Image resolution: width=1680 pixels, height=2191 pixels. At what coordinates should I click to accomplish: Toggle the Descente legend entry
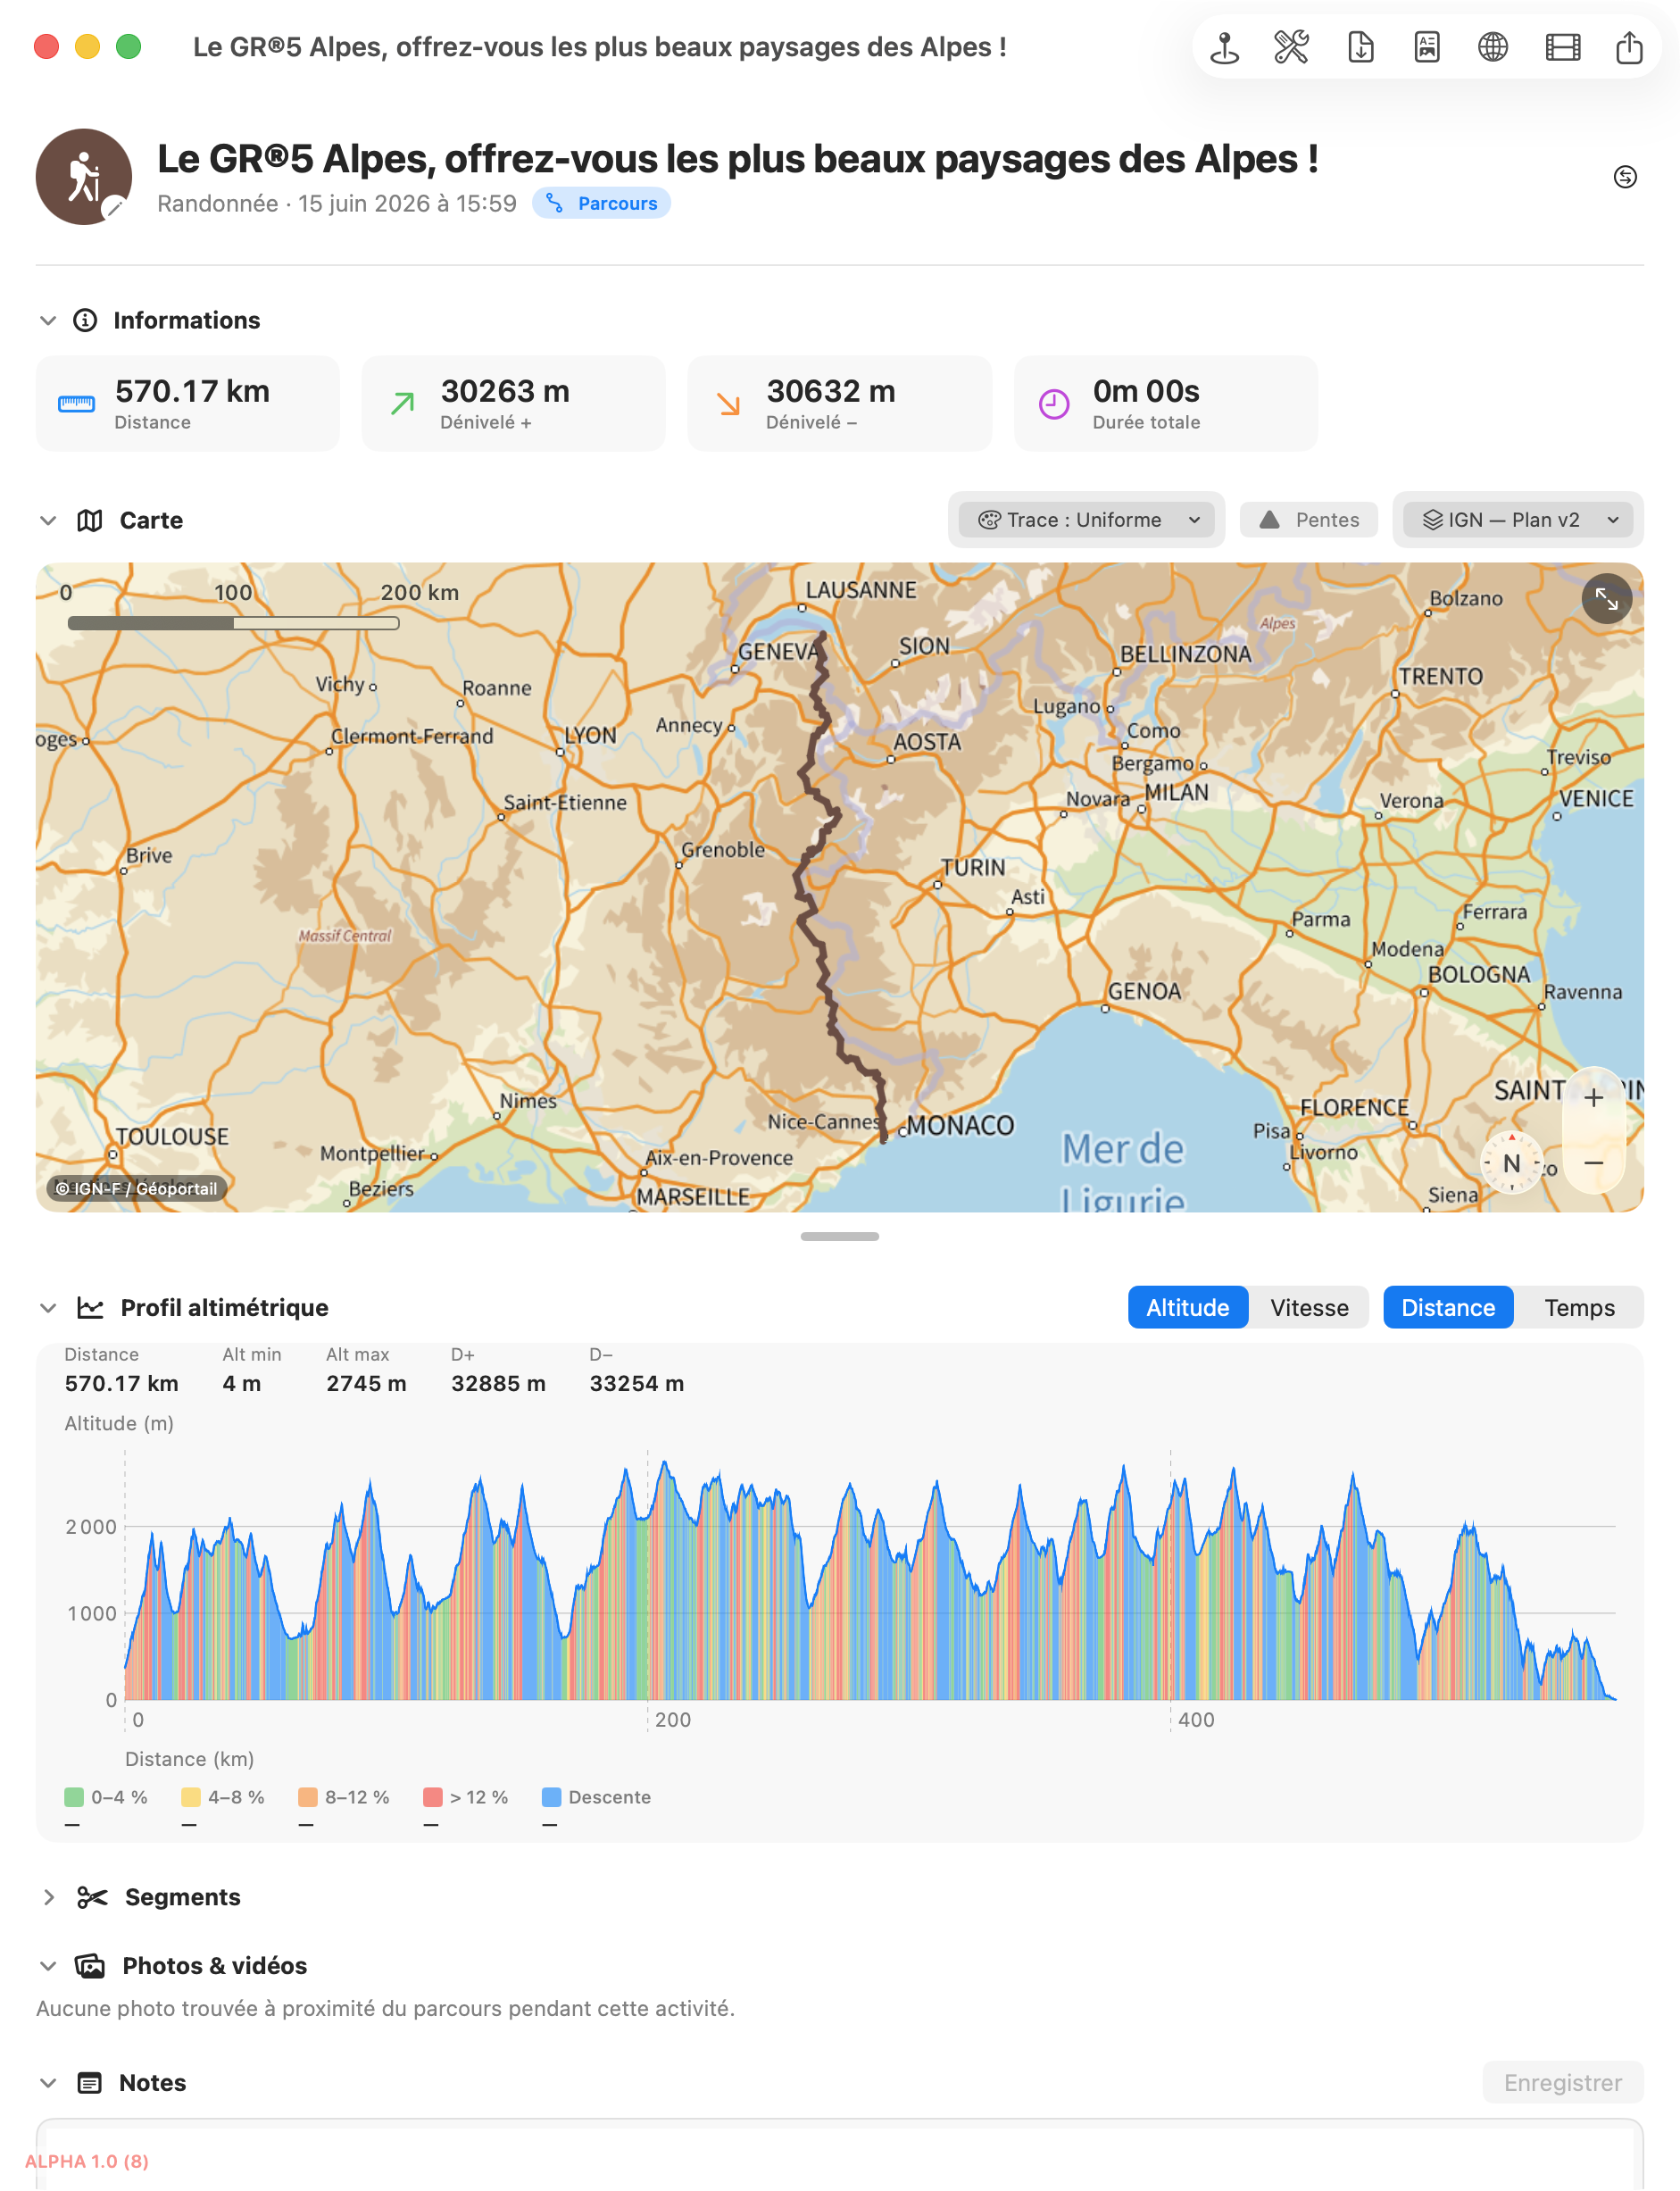click(596, 1797)
